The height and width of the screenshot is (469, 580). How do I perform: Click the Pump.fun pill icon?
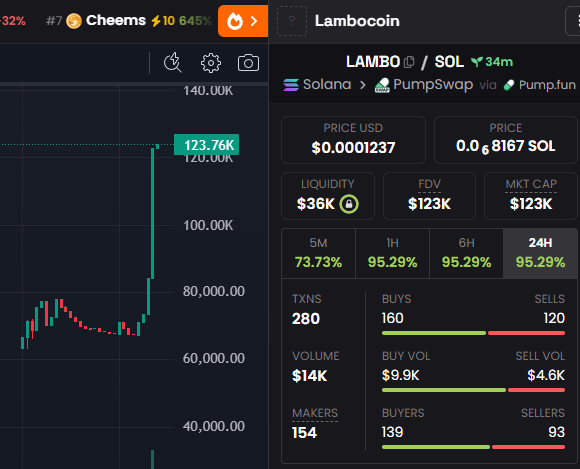click(x=509, y=85)
